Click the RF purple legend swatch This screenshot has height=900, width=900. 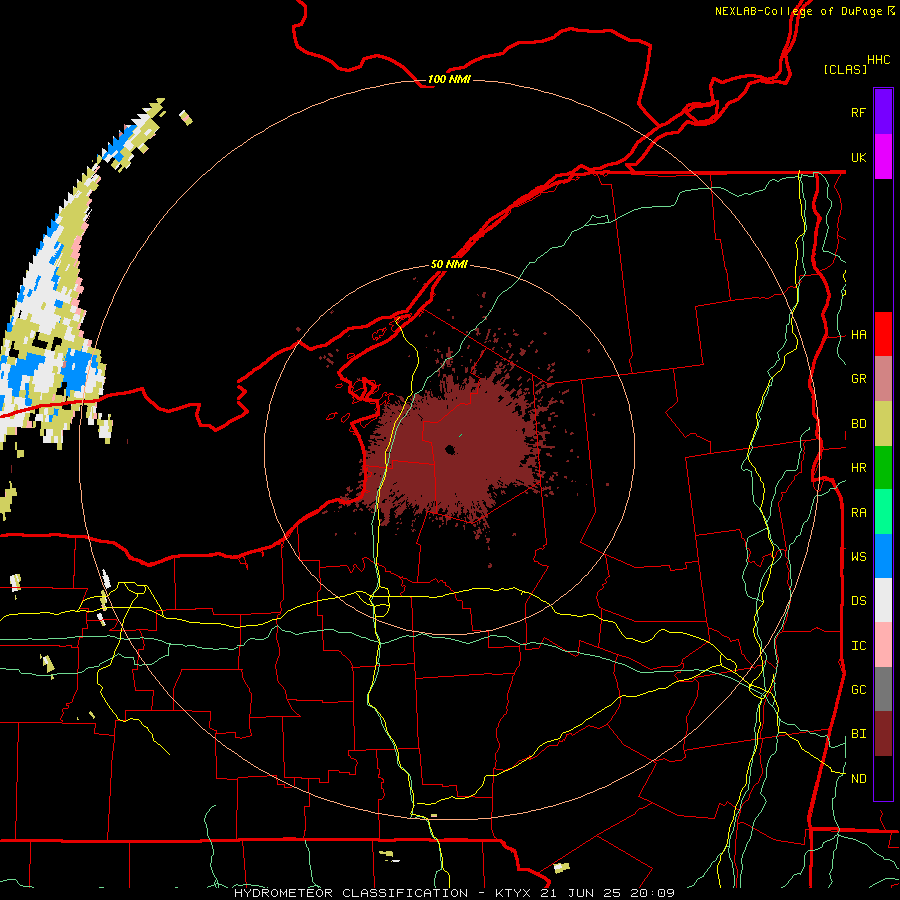coord(883,112)
